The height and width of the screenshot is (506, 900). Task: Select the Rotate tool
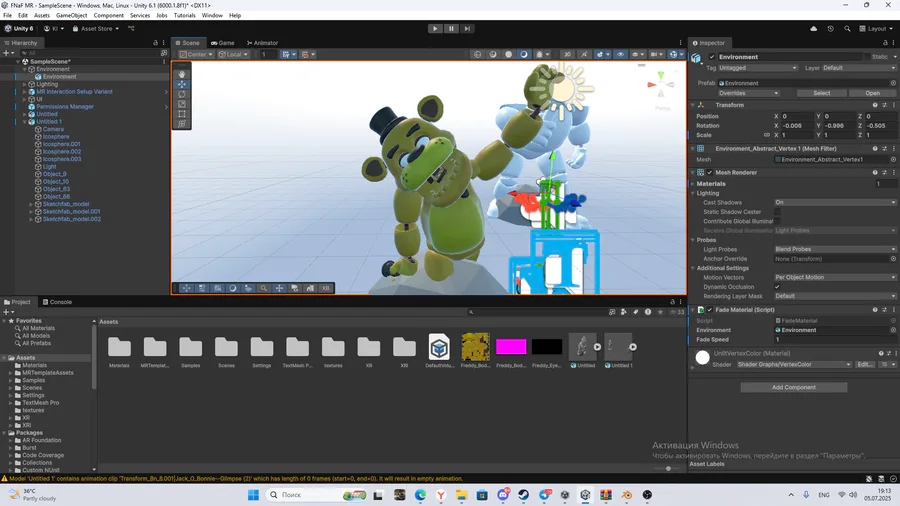click(182, 94)
